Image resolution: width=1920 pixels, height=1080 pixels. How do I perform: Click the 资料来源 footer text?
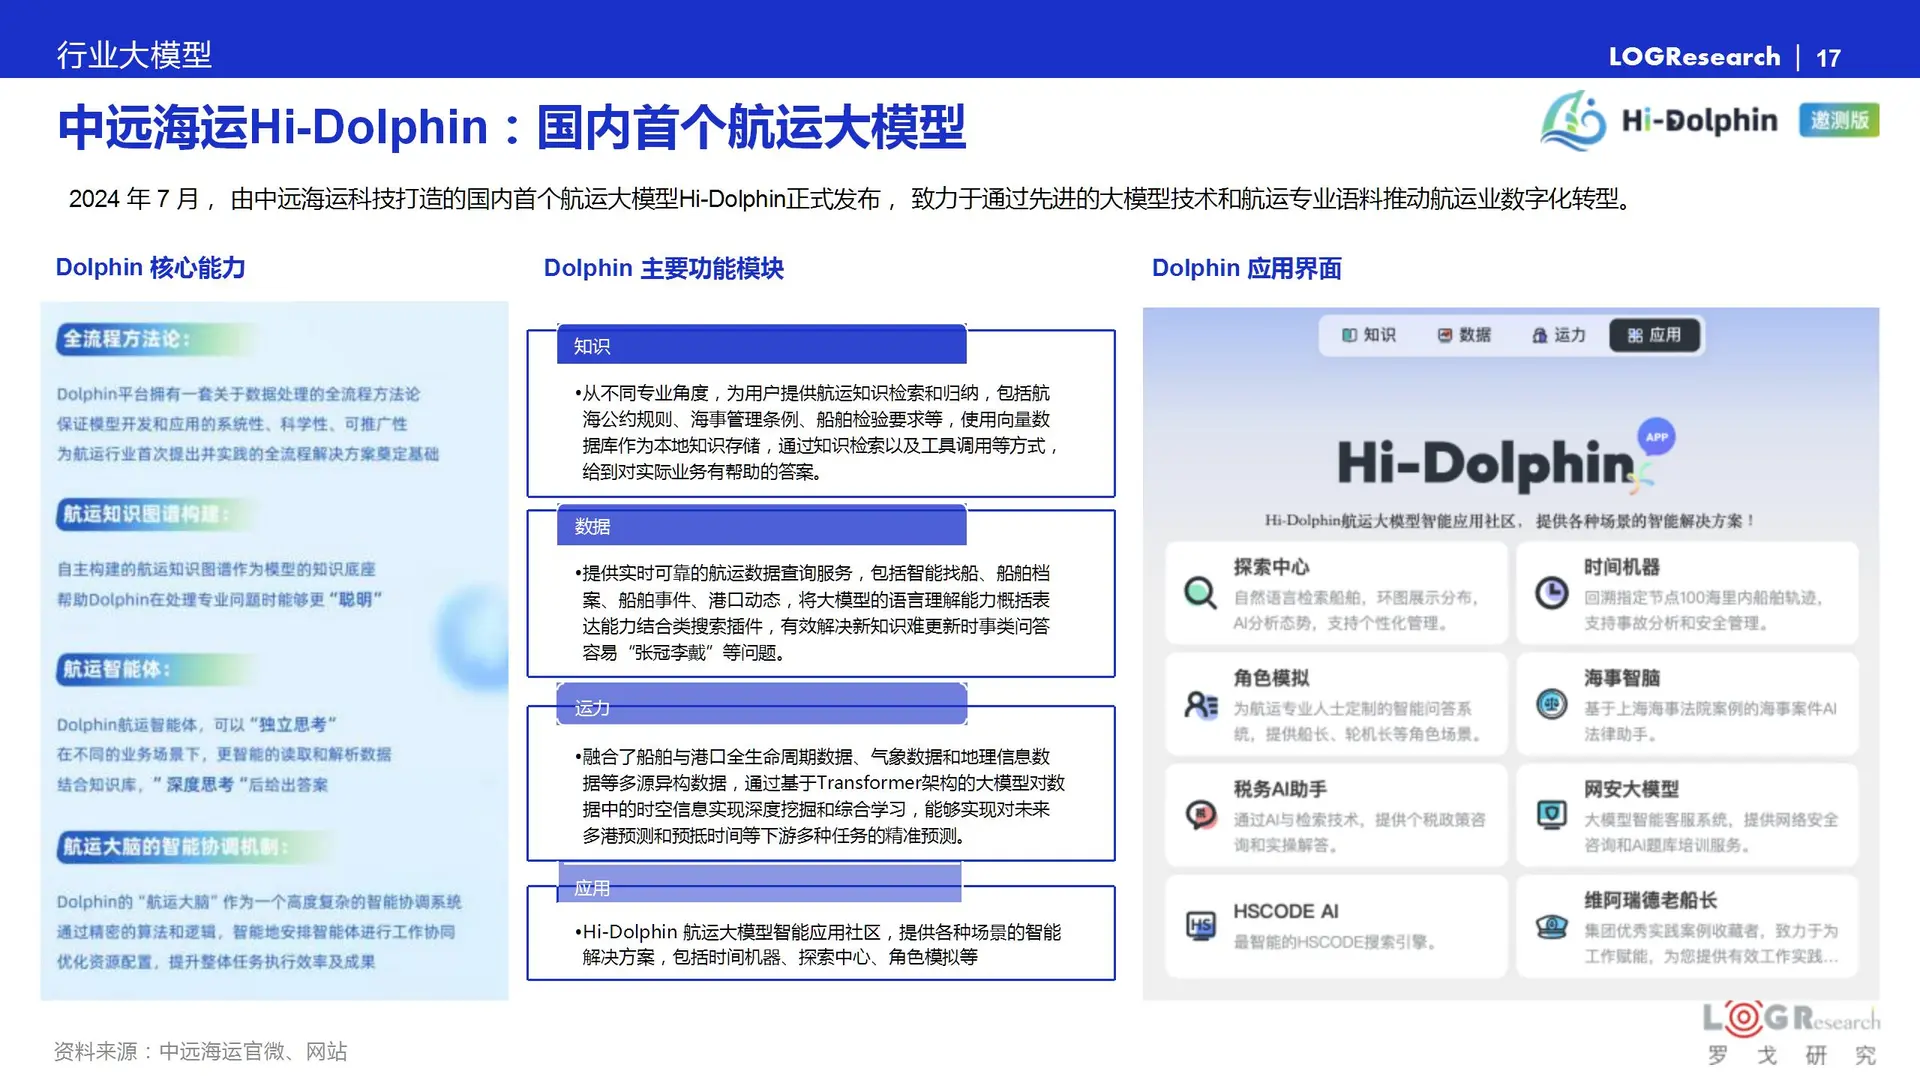pos(201,1051)
